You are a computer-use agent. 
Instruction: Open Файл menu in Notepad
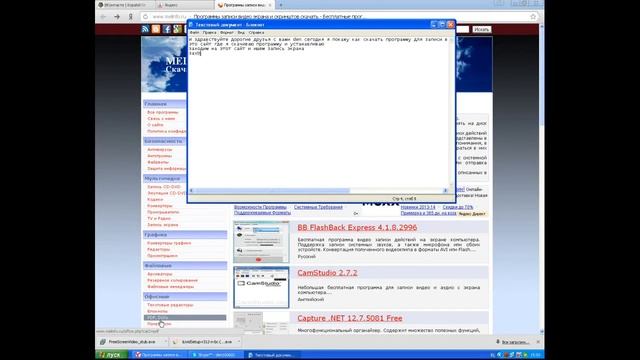195,32
